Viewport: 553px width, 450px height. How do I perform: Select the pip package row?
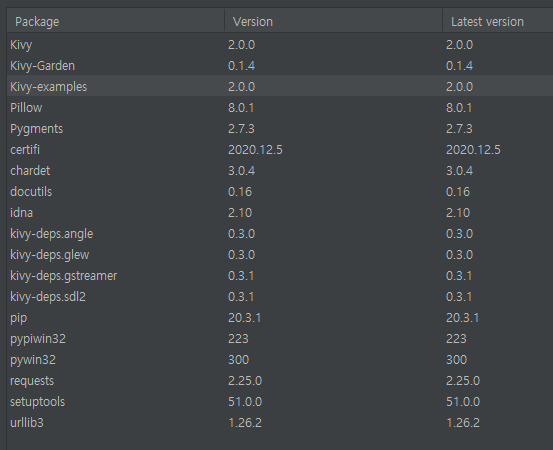tap(280, 317)
